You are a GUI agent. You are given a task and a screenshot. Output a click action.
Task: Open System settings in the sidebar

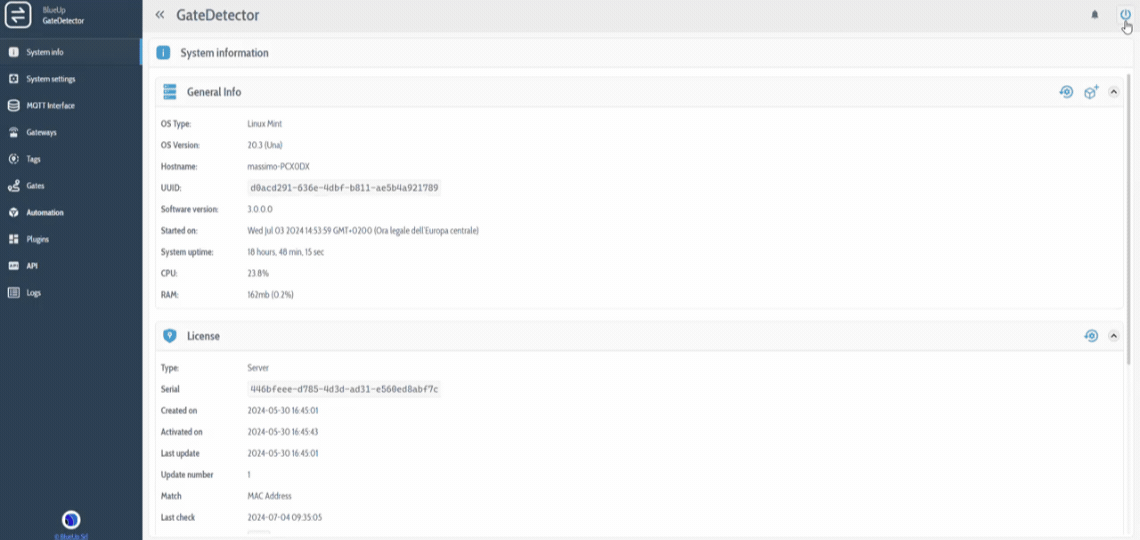click(x=50, y=79)
